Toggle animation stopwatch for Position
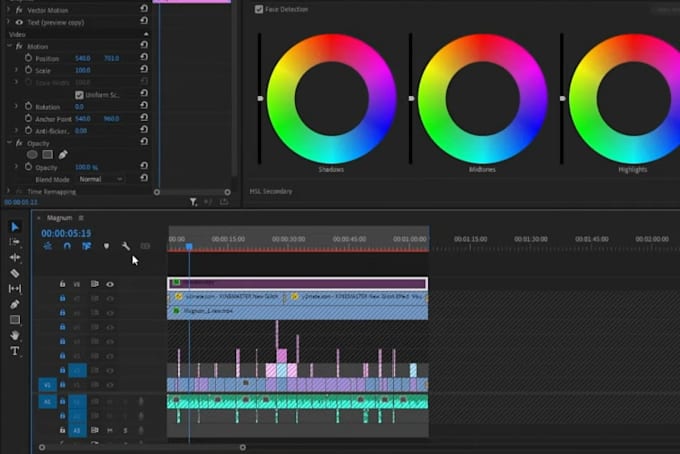The height and width of the screenshot is (454, 680). pos(28,58)
